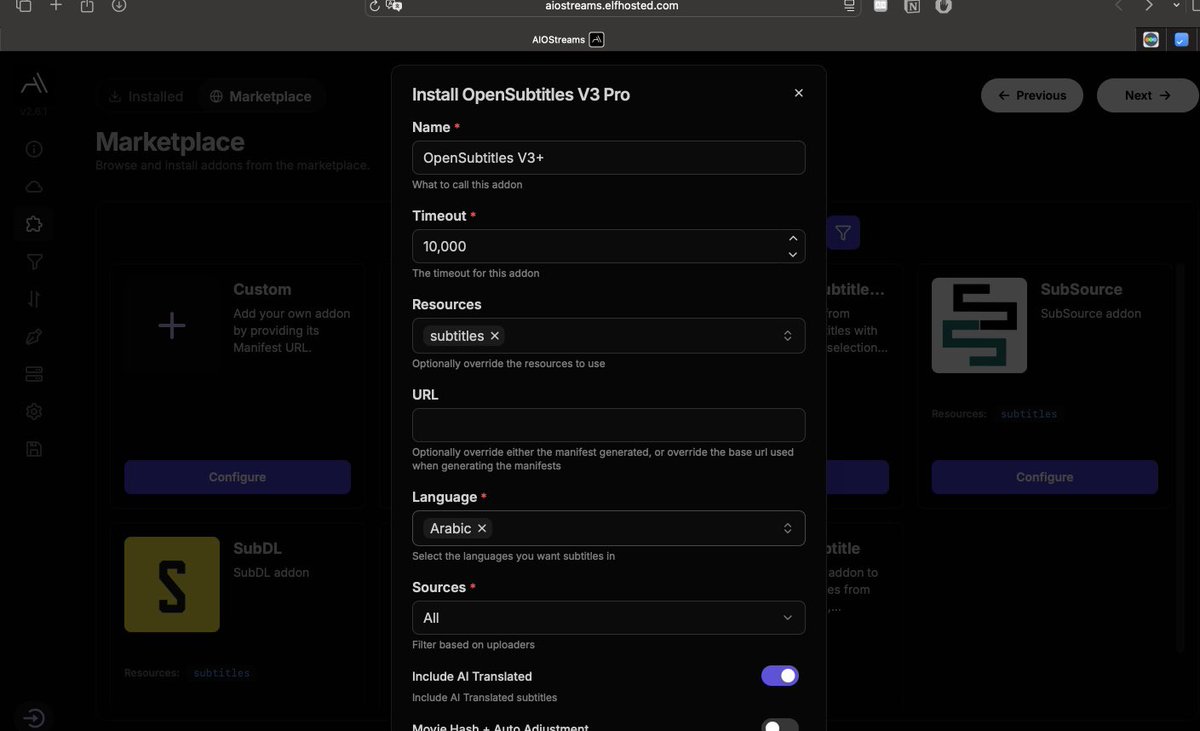Click the blue checkmark pinned tab icon

click(x=1182, y=40)
